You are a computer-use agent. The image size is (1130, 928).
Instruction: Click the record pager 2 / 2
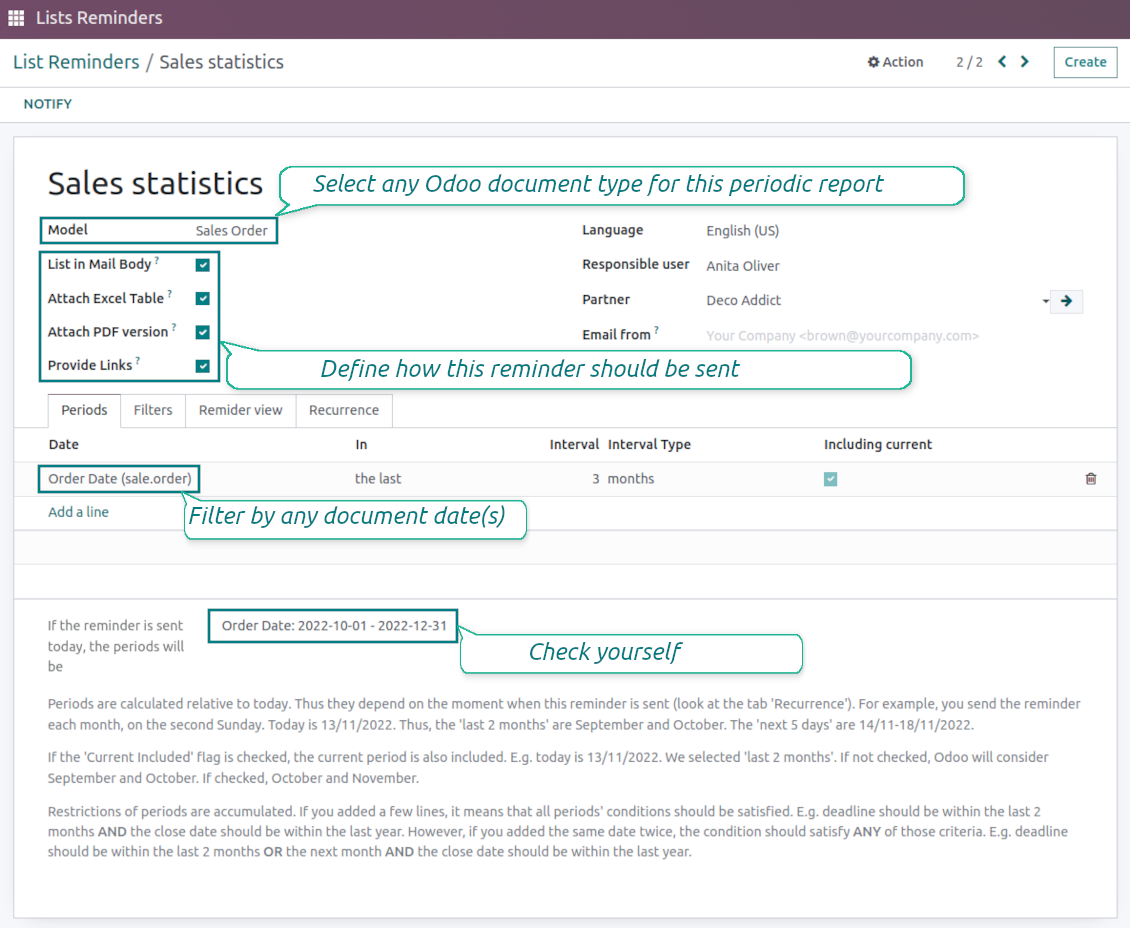pos(969,62)
